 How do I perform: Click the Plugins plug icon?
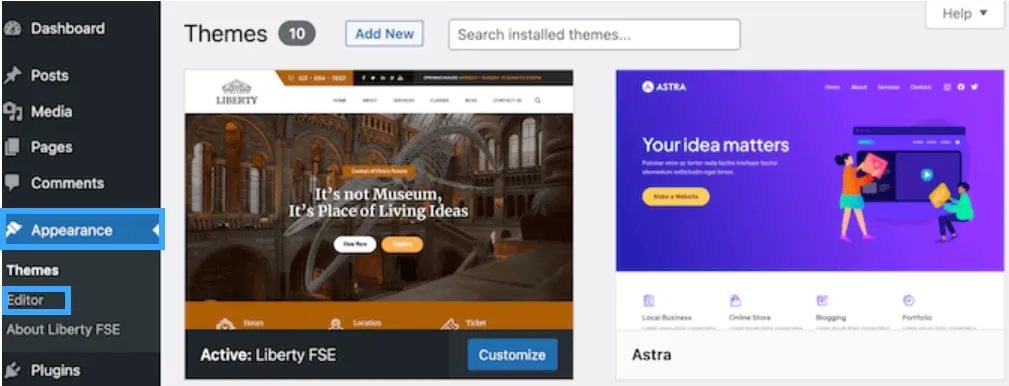pyautogui.click(x=13, y=371)
